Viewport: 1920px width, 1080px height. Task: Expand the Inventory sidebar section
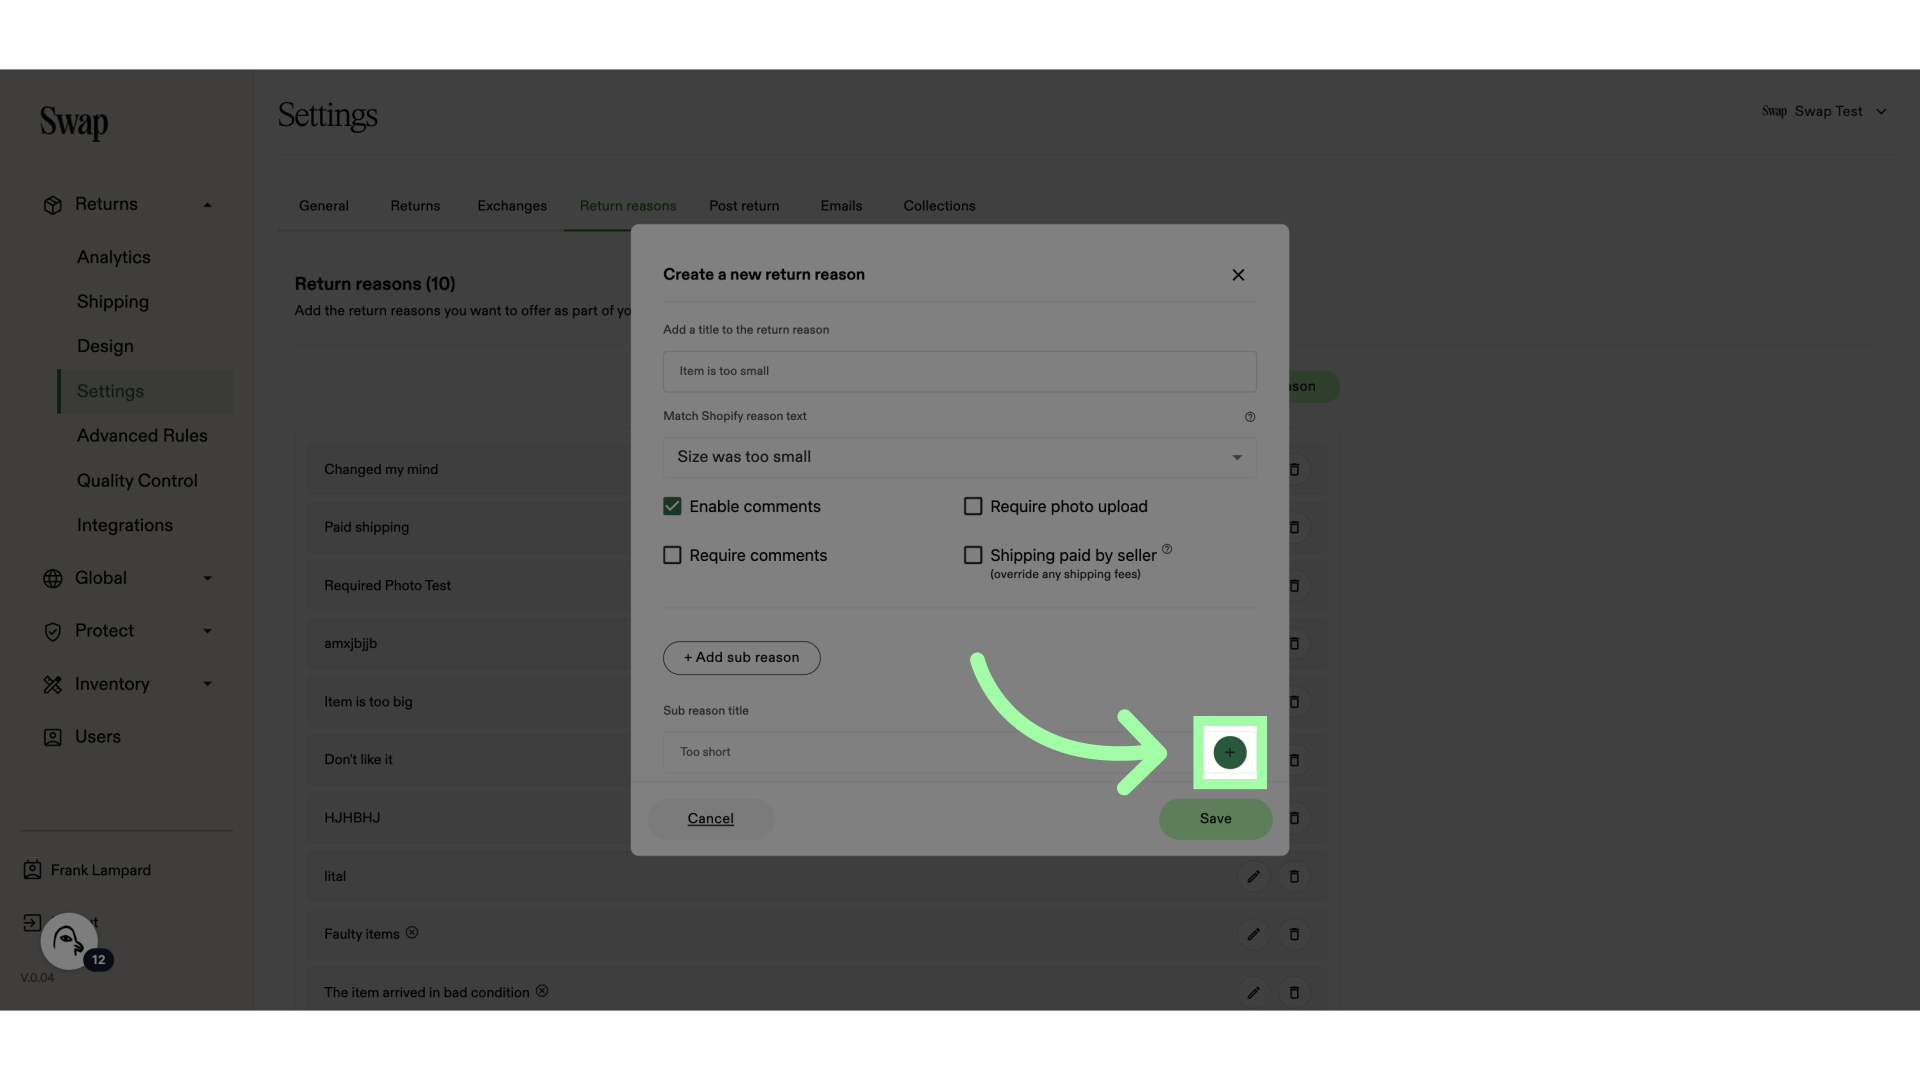click(x=207, y=685)
